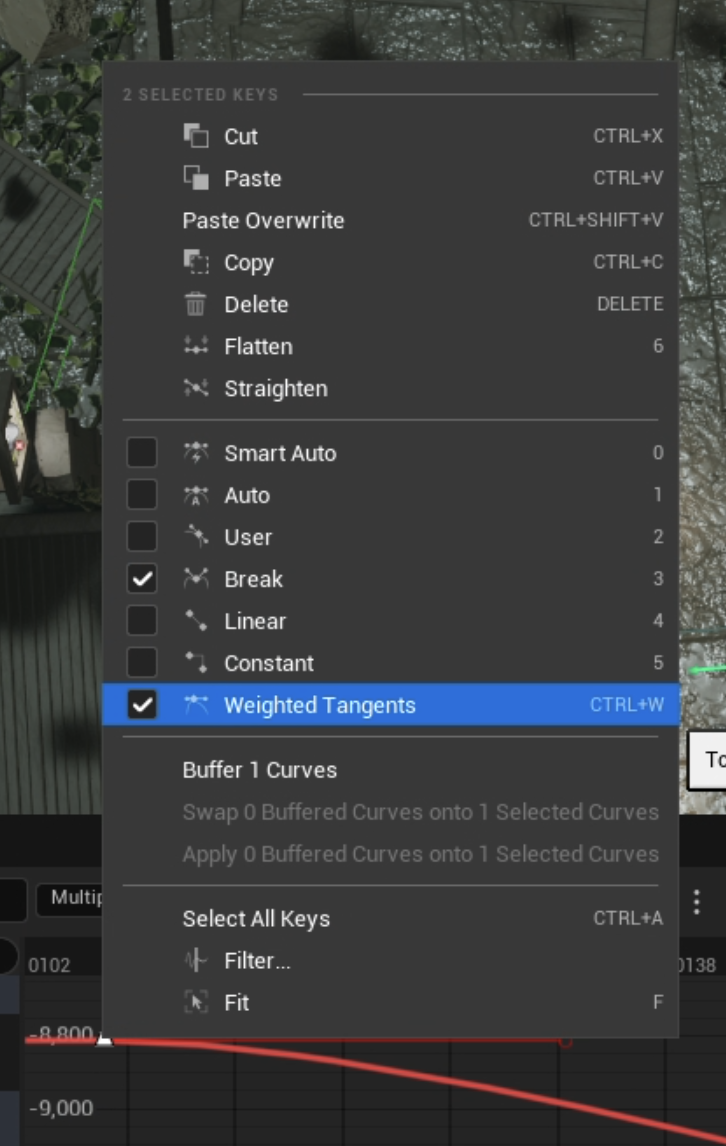Tick the Linear interpolation checkbox
The image size is (726, 1146).
142,621
